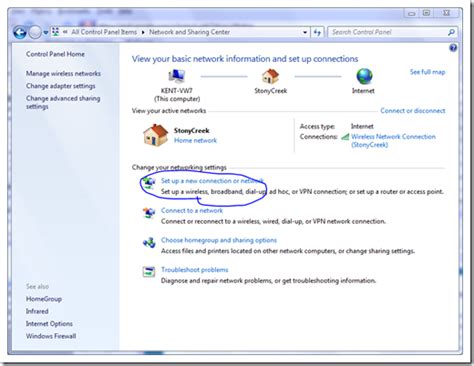474x366 pixels.
Task: Click the Connect to a network link
Action: pyautogui.click(x=192, y=210)
